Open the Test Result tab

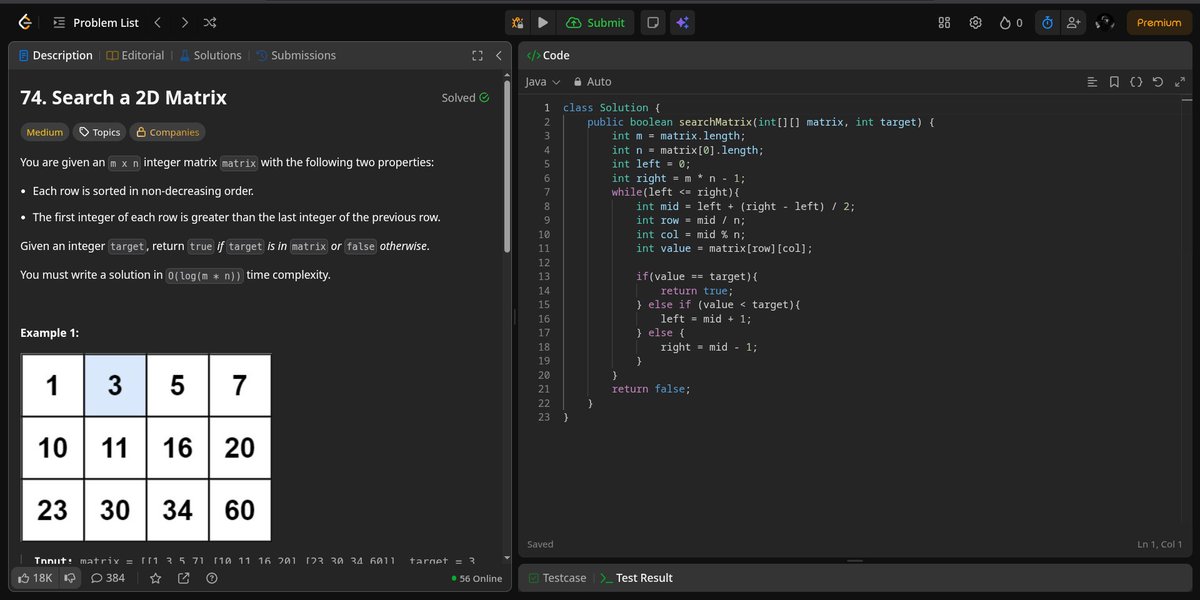point(636,578)
